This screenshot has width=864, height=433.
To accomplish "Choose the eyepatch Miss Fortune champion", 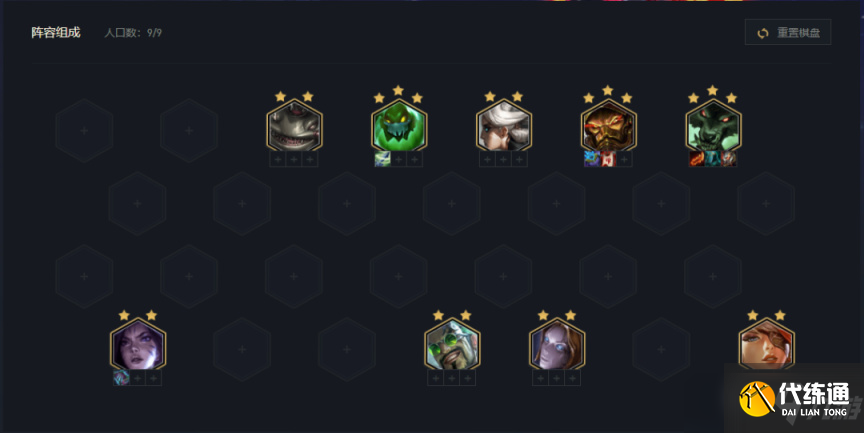I will click(x=766, y=344).
